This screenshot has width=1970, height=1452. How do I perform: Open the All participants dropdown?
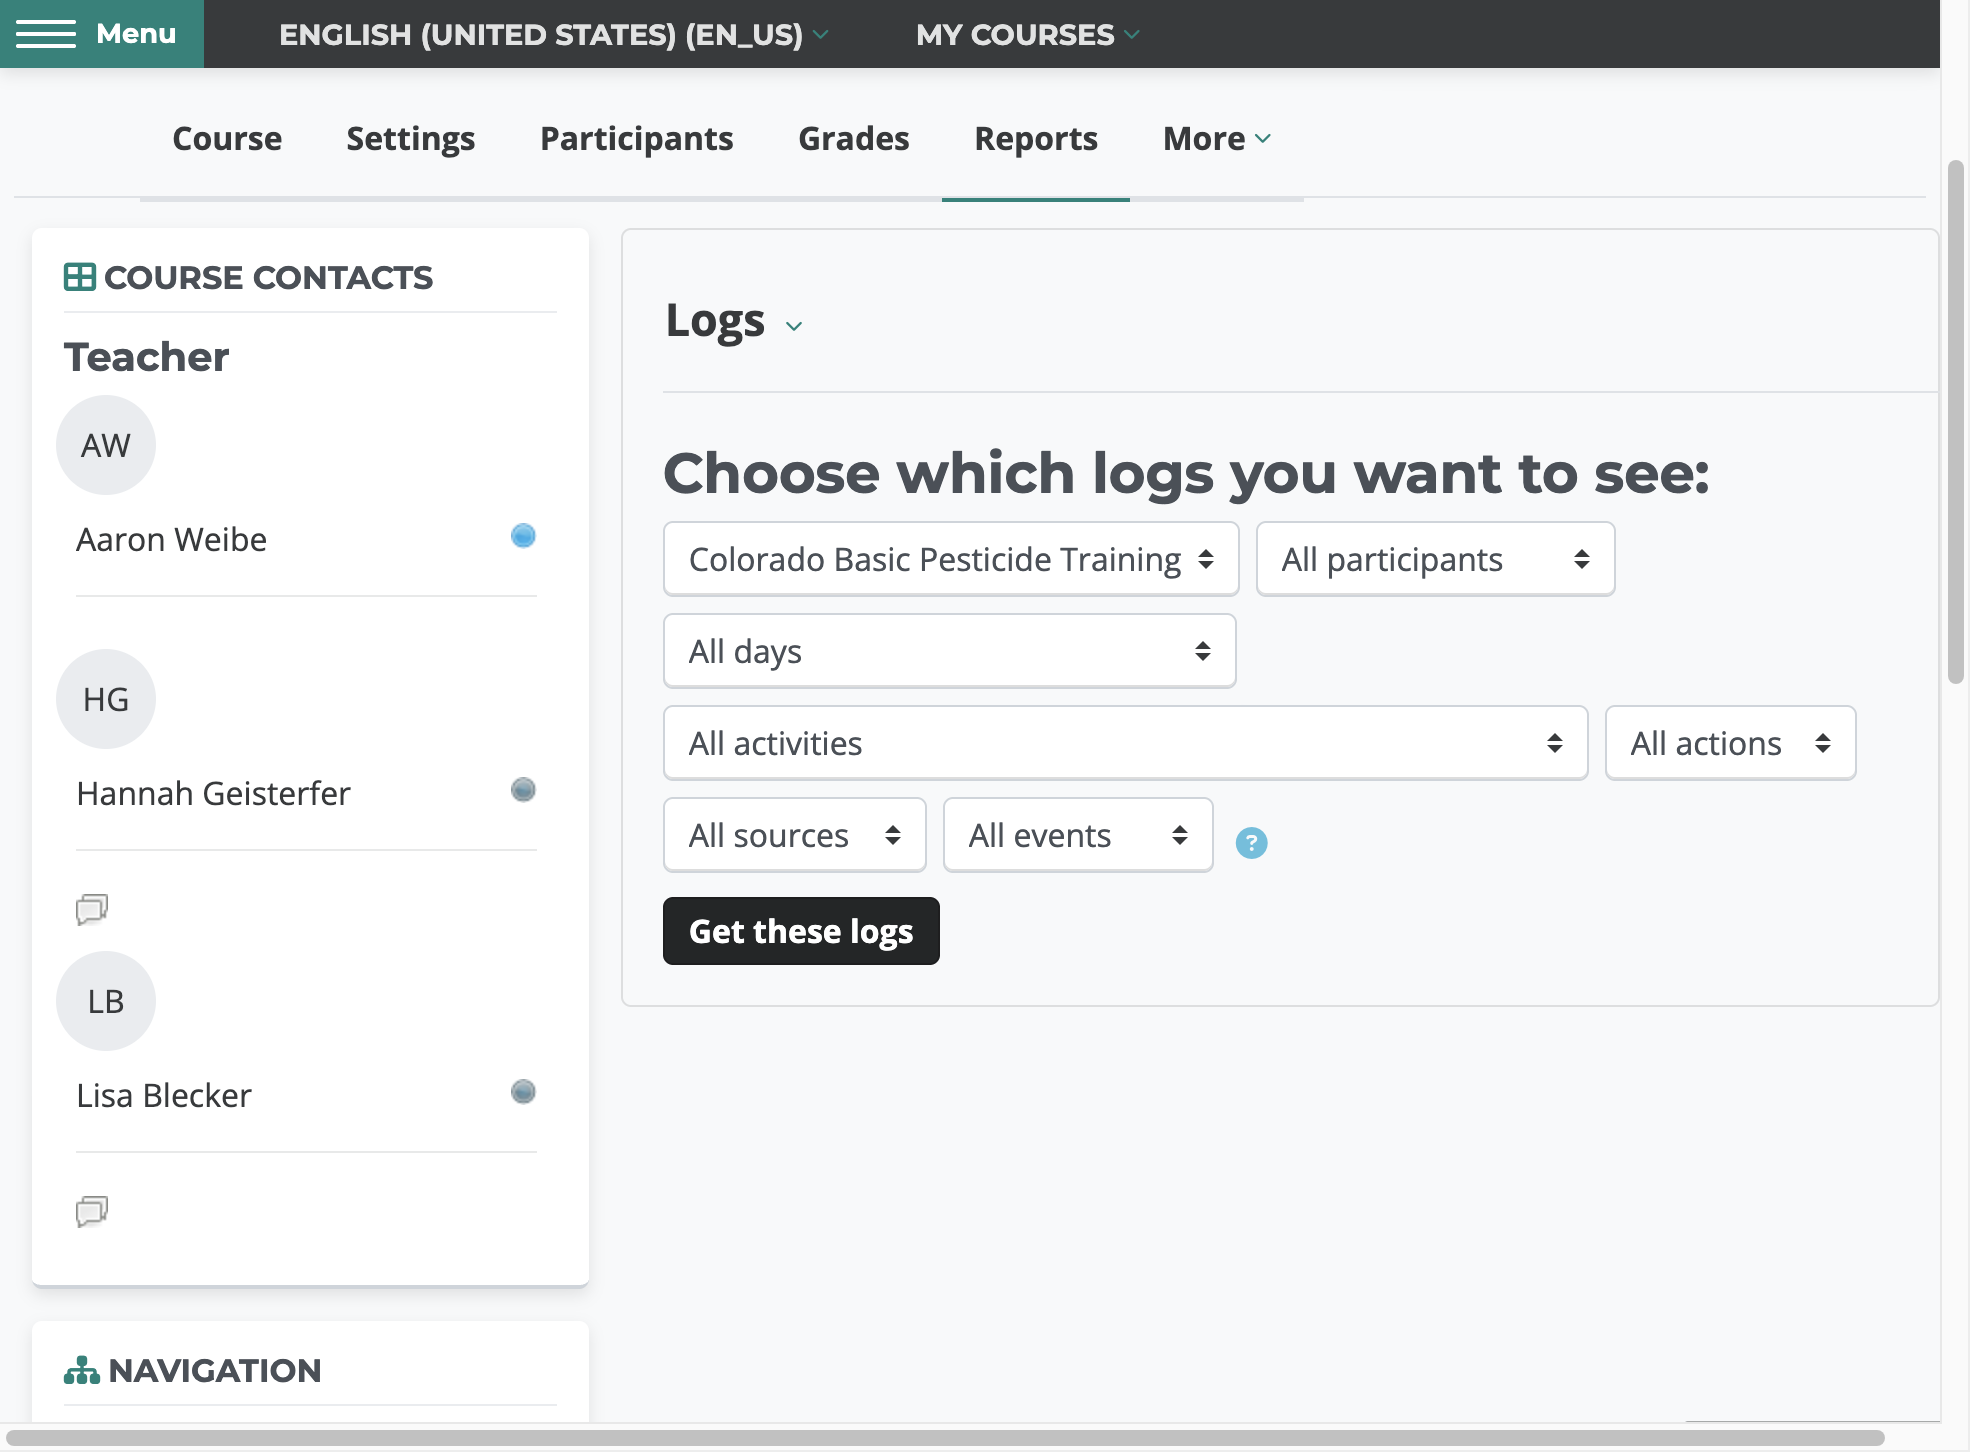pyautogui.click(x=1436, y=559)
